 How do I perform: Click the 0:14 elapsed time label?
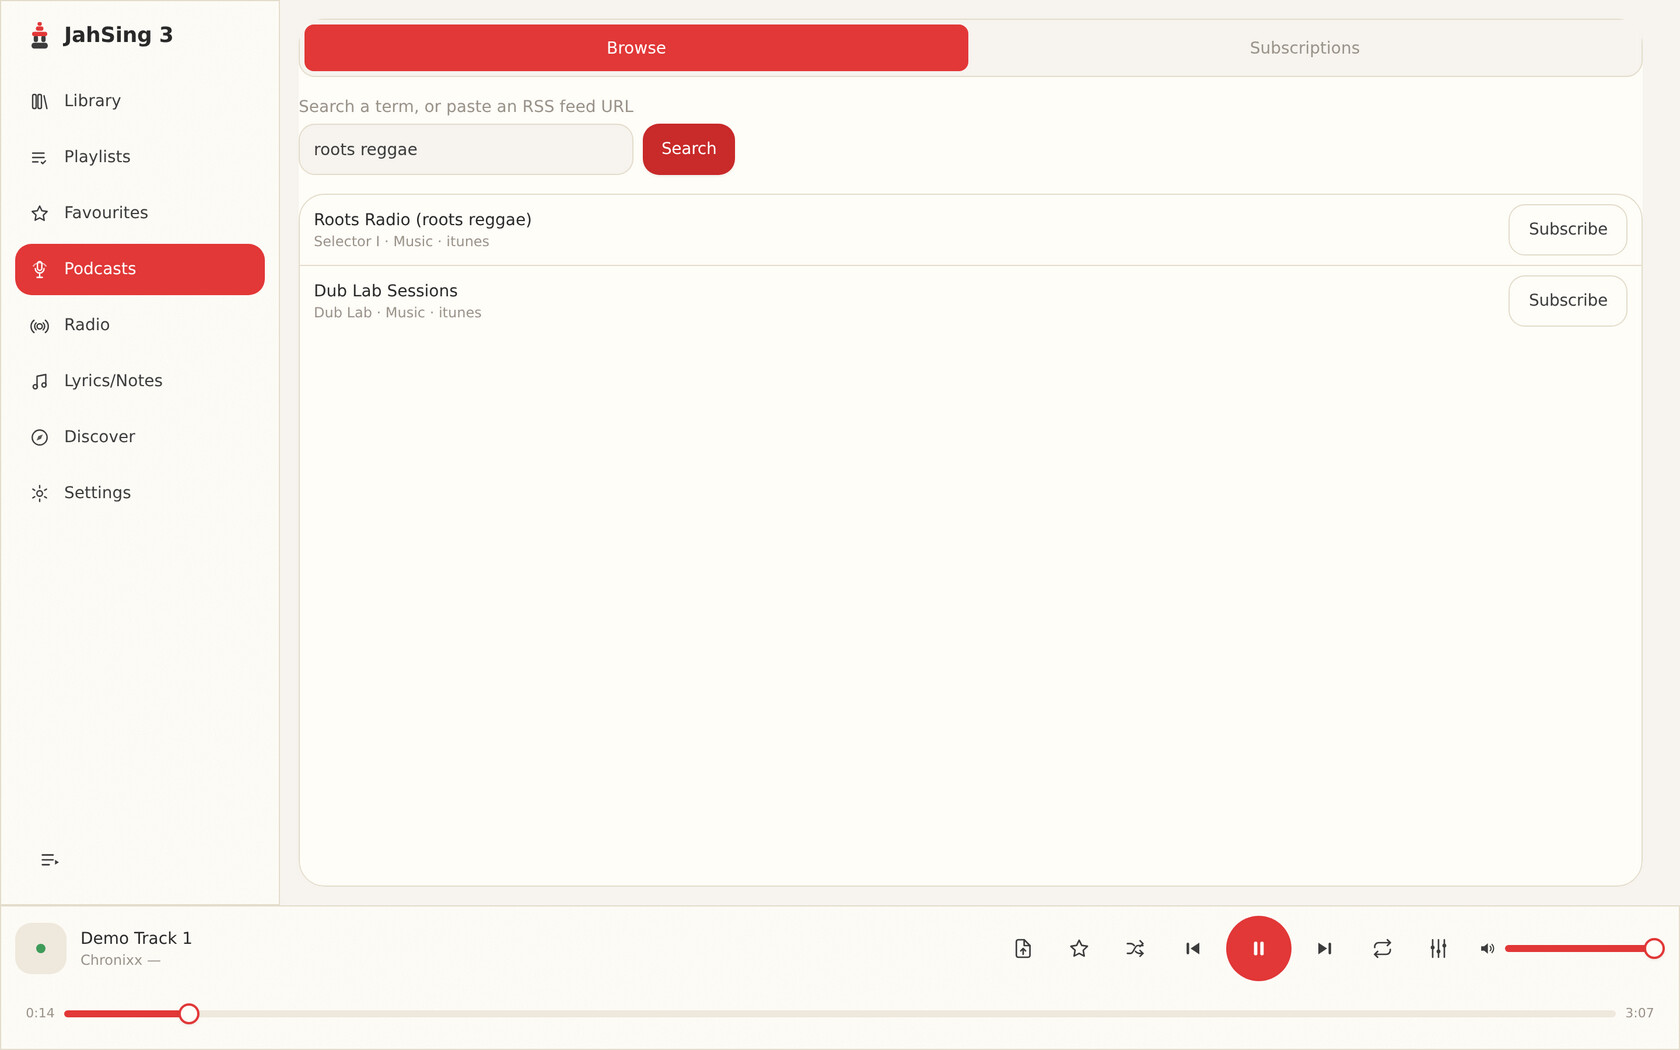(x=40, y=1013)
